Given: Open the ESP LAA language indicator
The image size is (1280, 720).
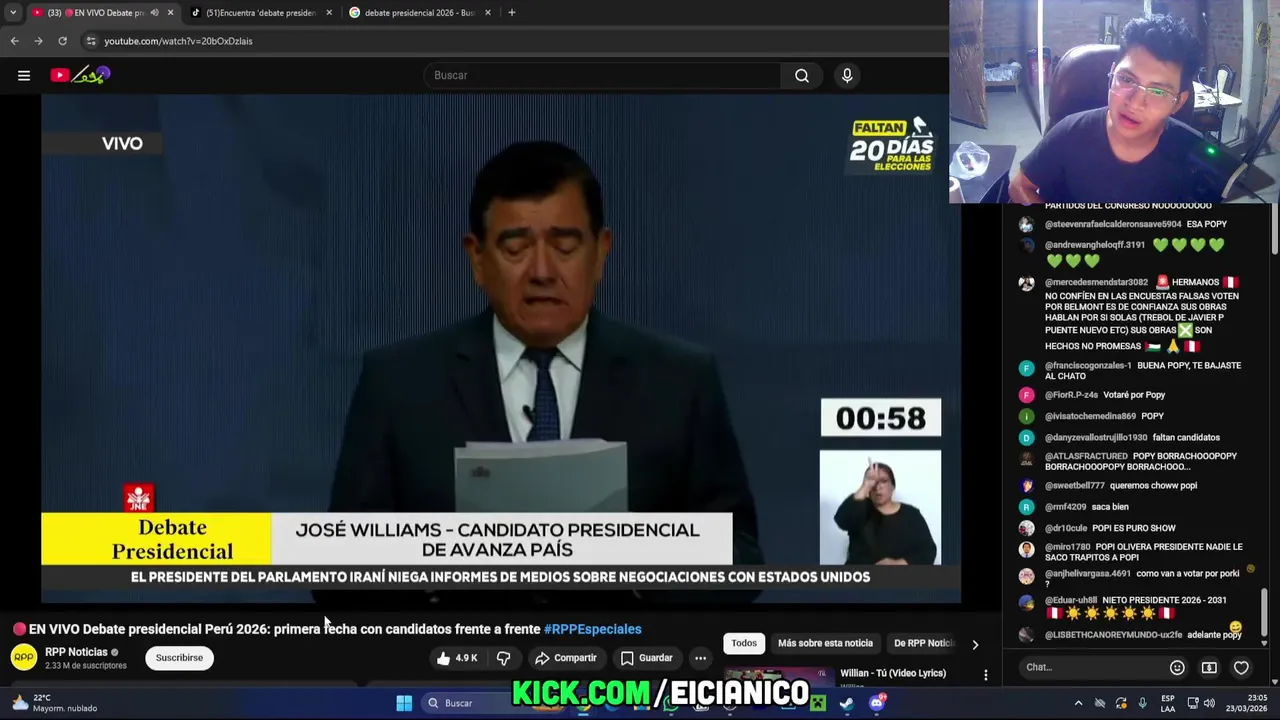Looking at the screenshot, I should [x=1169, y=703].
